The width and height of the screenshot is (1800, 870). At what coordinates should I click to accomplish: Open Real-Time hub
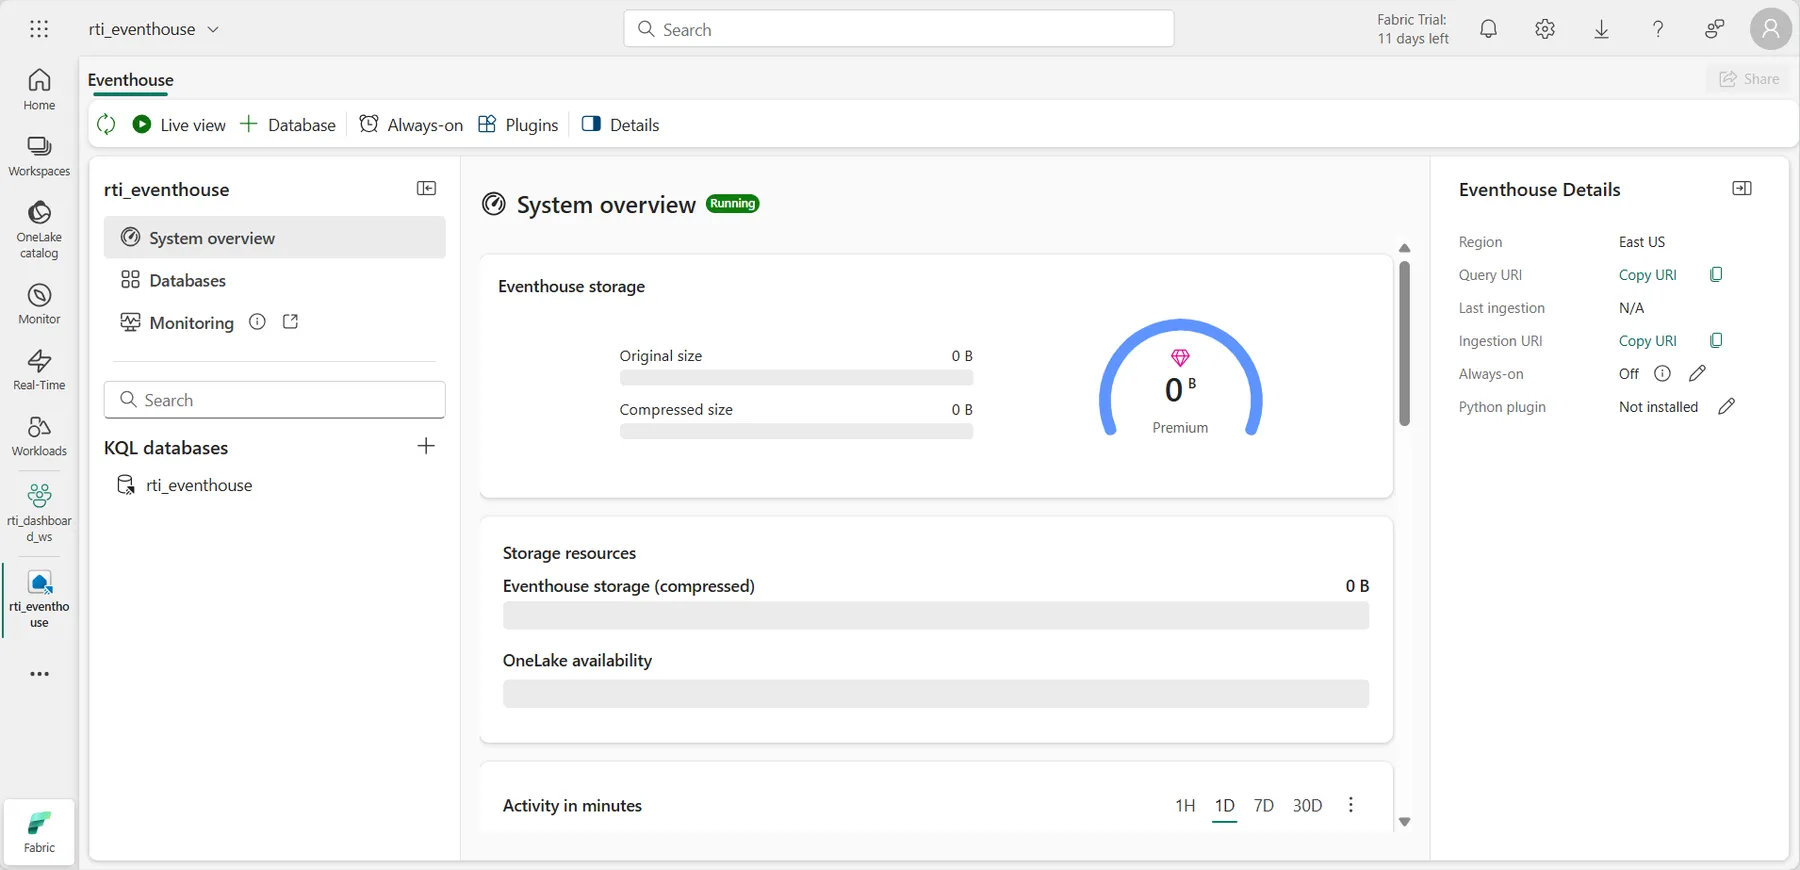click(39, 370)
